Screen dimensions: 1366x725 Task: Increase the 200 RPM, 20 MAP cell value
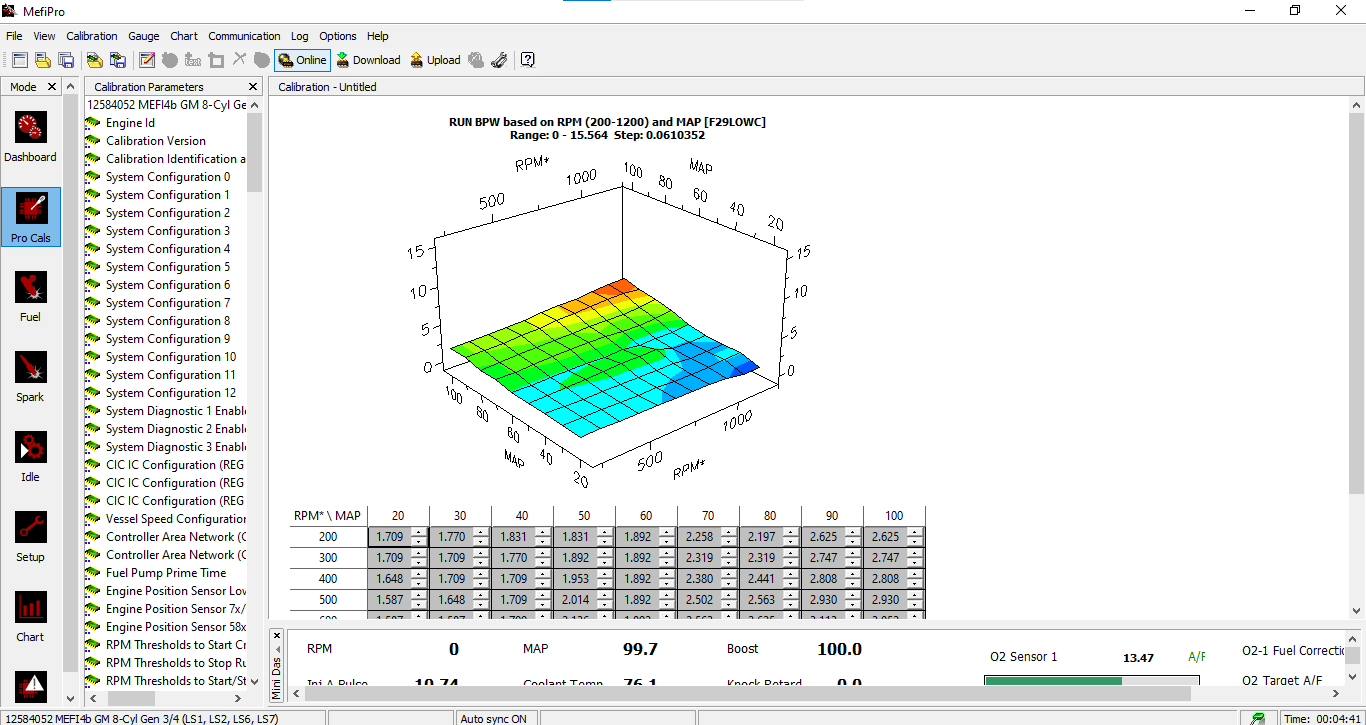[419, 532]
